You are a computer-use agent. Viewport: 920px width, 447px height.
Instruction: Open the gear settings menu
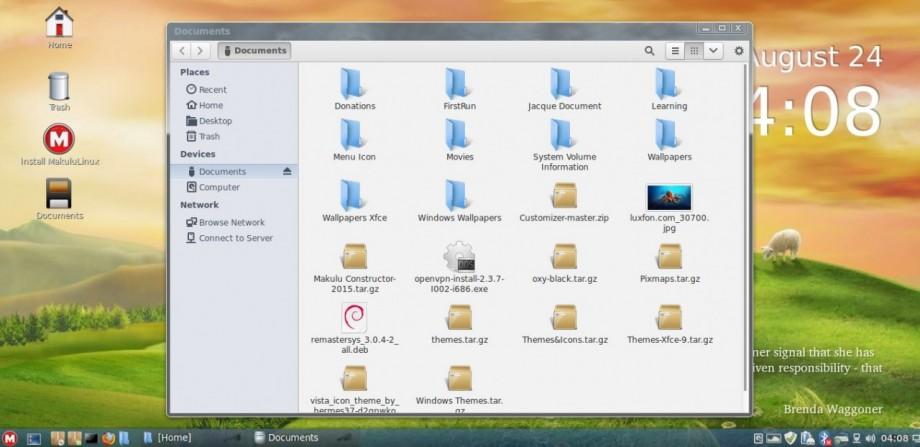(x=738, y=51)
